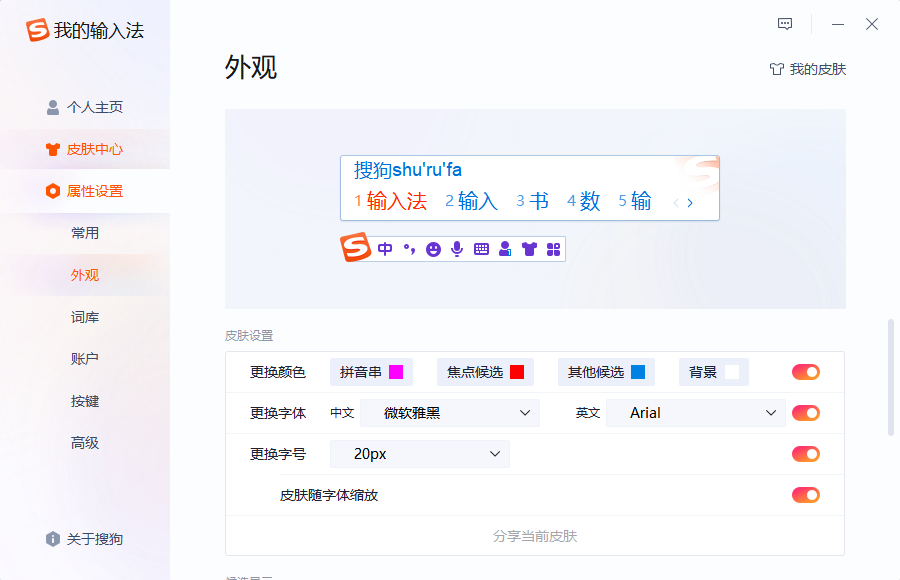Click the 皮肤设置 section label

[x=249, y=336]
